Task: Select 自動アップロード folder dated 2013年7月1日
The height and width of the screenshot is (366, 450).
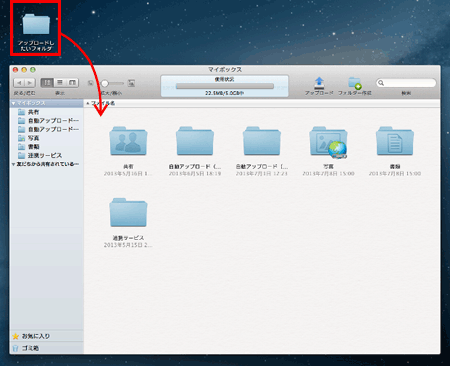Action: pyautogui.click(x=262, y=141)
